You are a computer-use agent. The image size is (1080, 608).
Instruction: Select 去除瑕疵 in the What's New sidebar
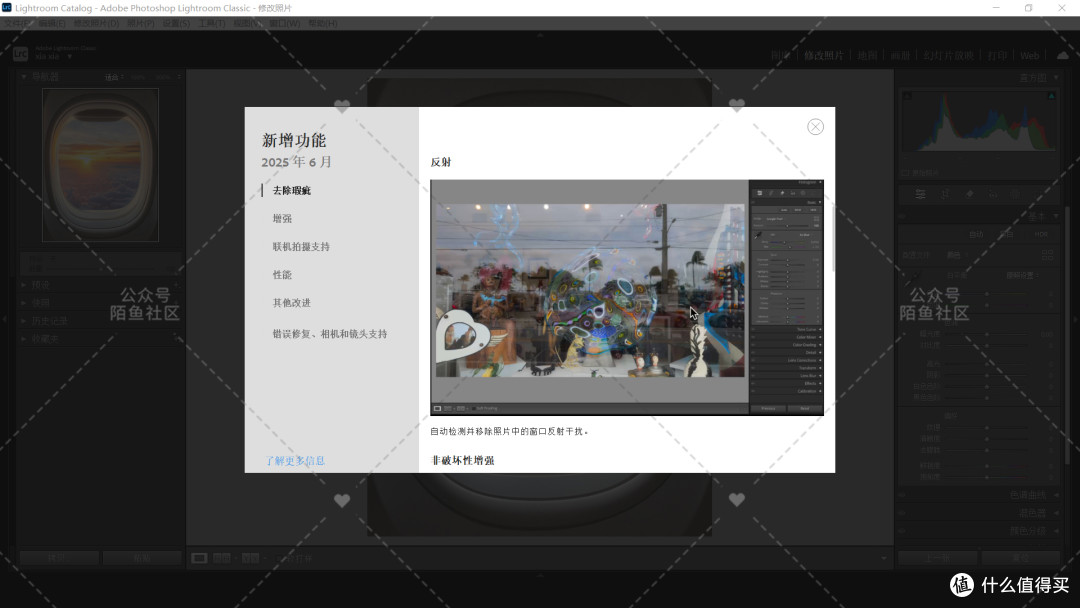[291, 191]
